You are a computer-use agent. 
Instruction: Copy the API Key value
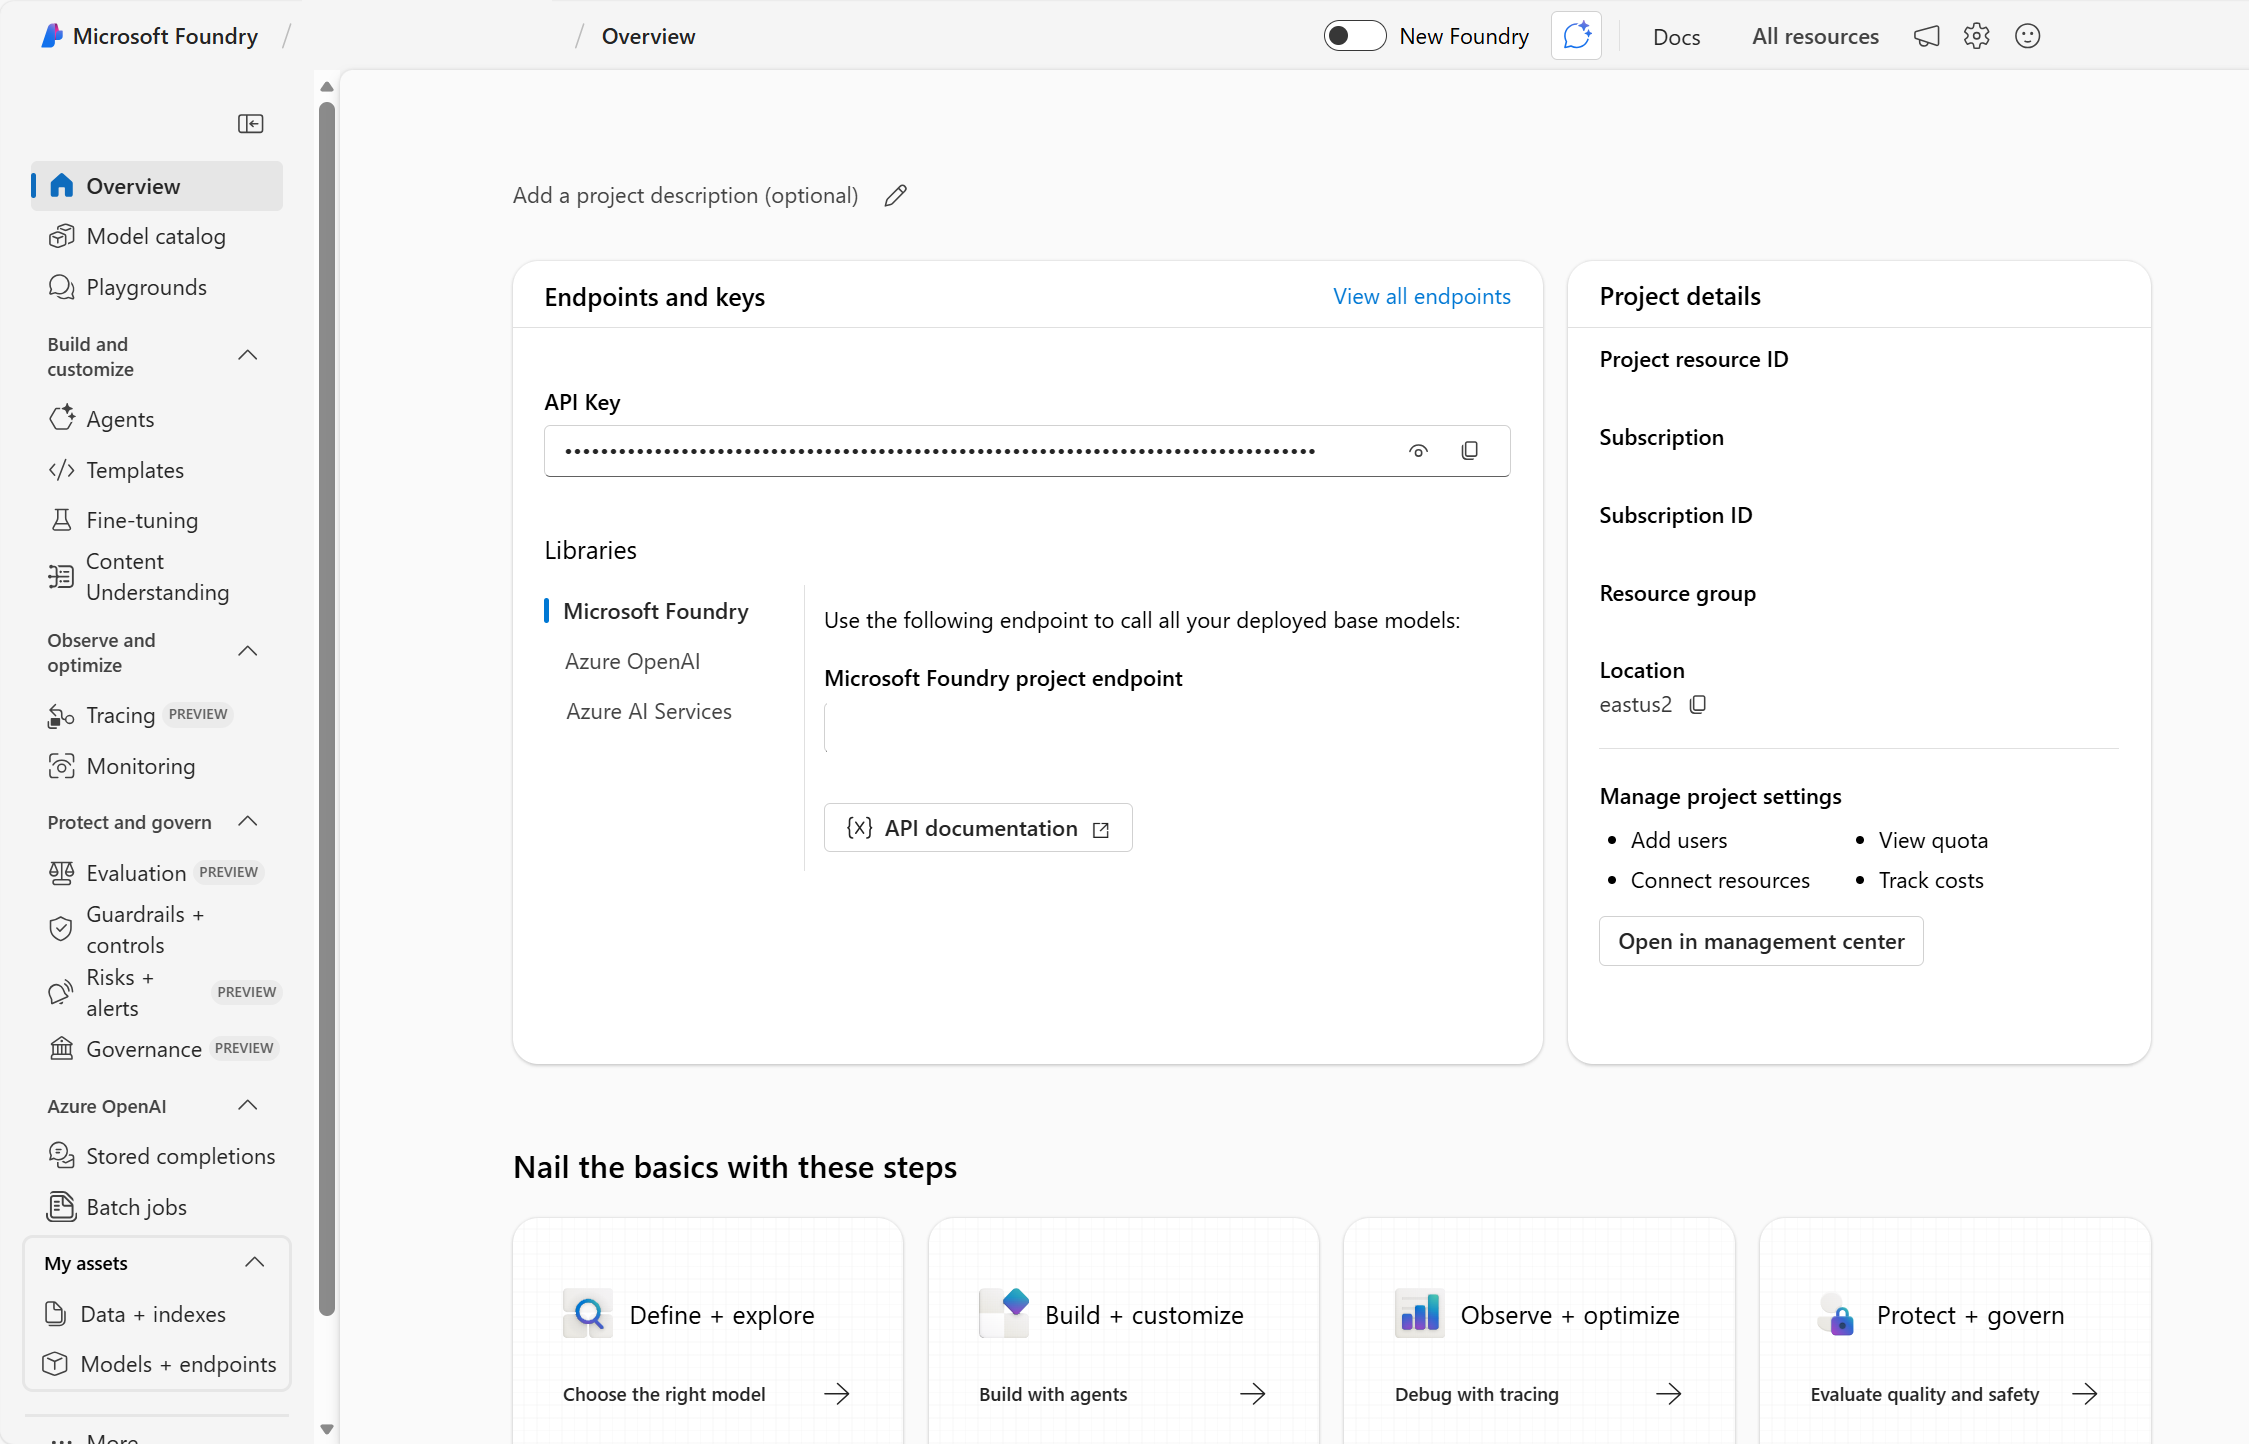1470,450
